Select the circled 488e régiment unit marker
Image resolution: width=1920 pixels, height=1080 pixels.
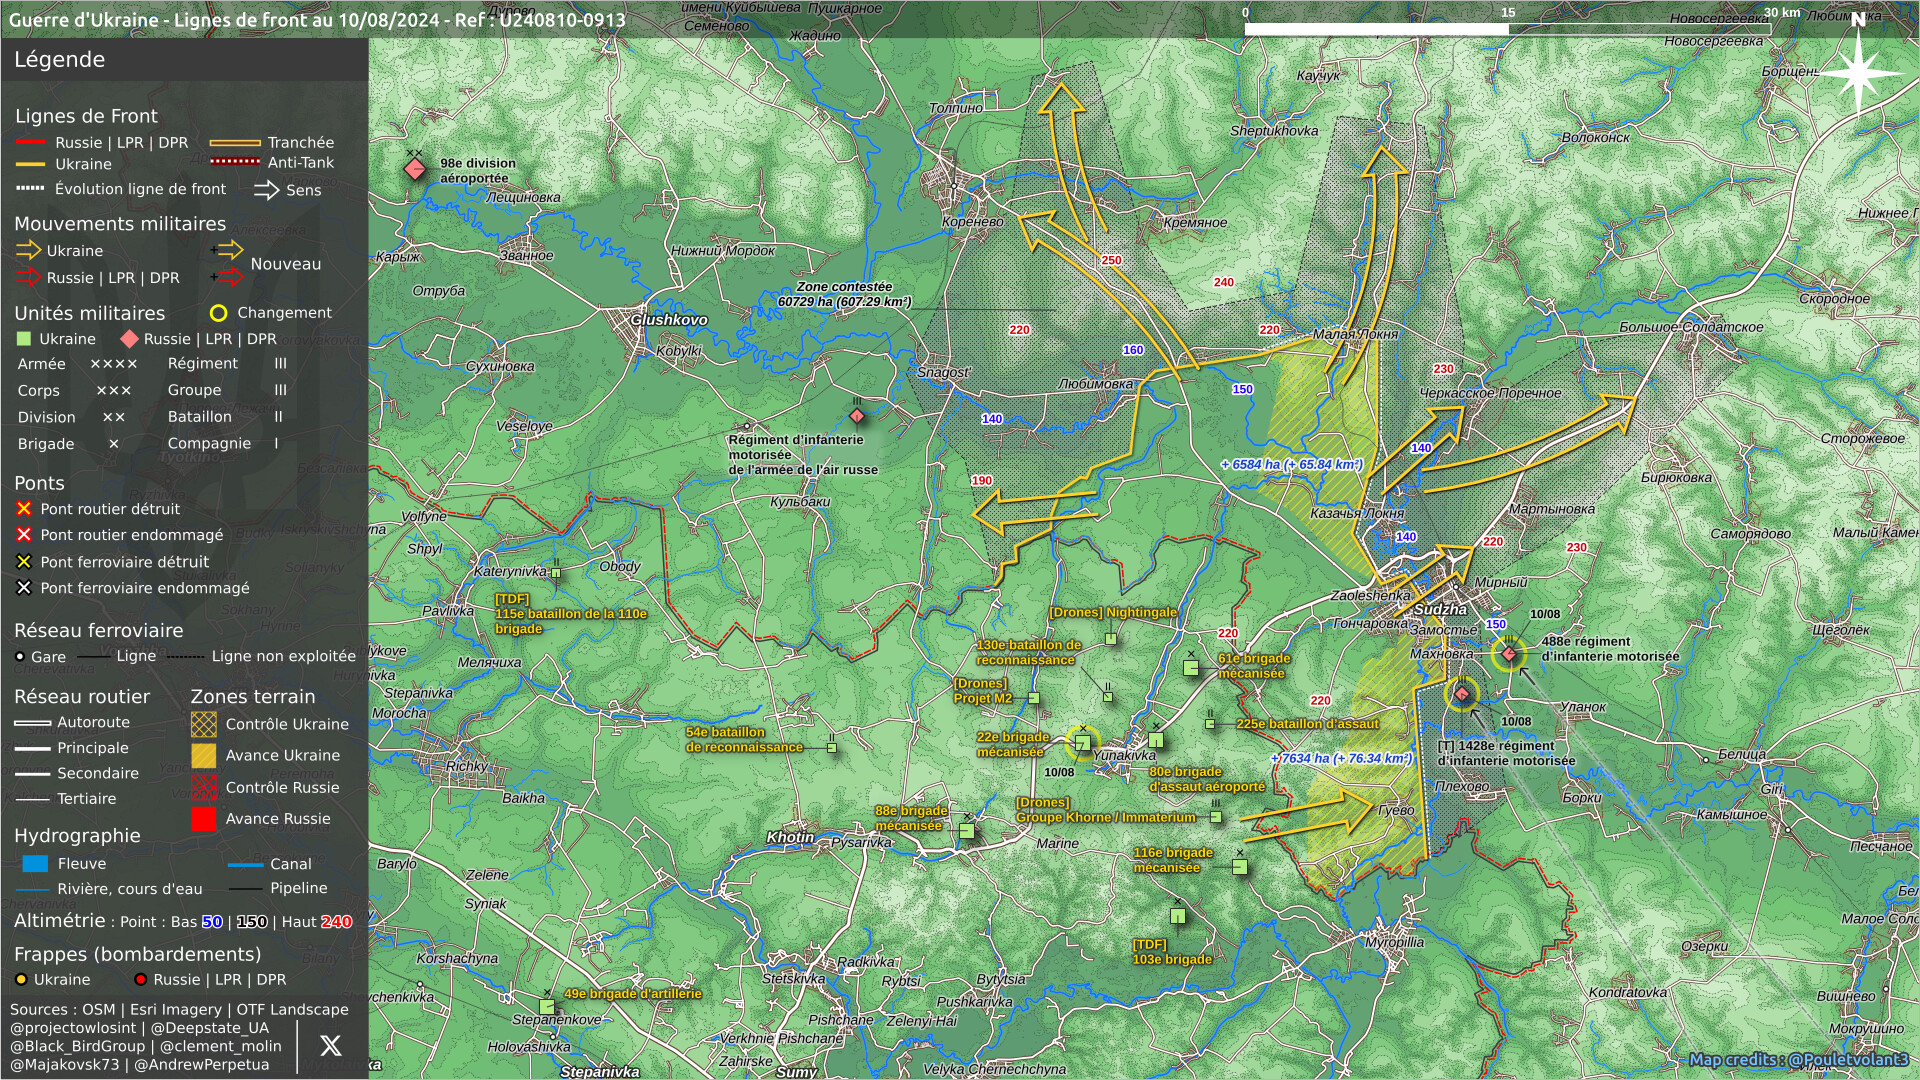pyautogui.click(x=1509, y=654)
